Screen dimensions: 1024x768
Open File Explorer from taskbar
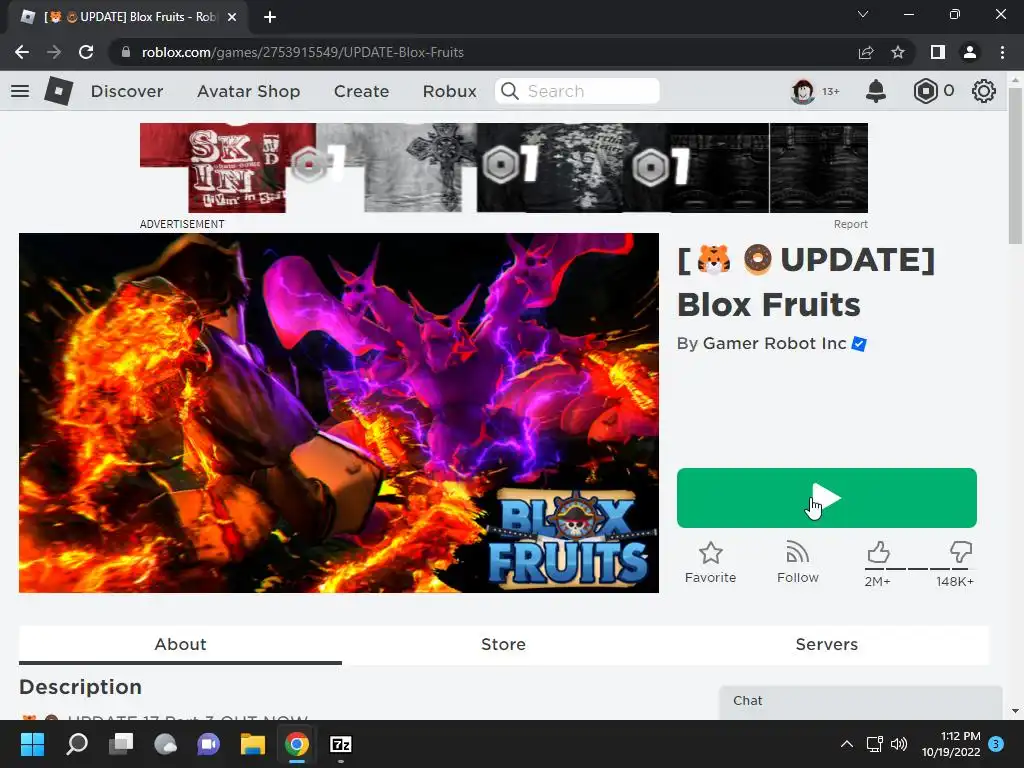pos(253,744)
